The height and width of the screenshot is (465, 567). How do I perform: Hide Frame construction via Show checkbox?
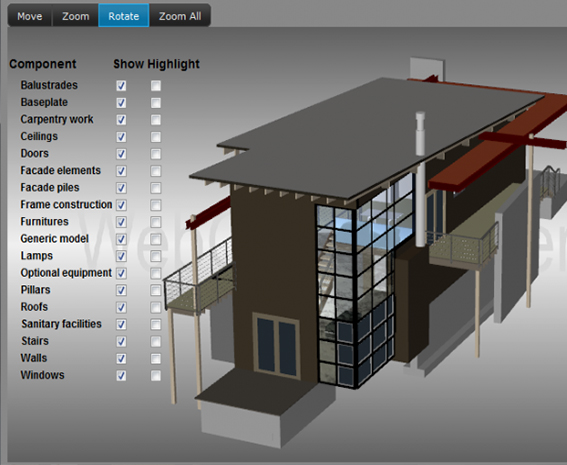121,205
